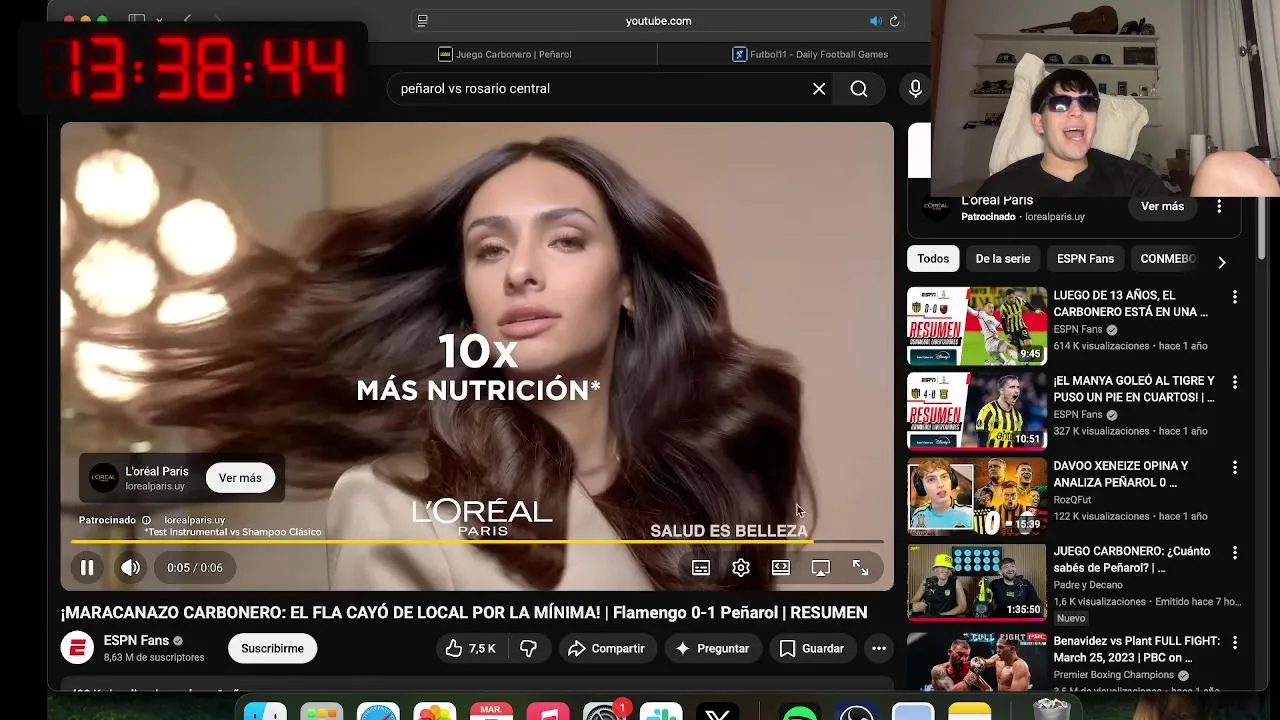This screenshot has width=1280, height=720.
Task: Switch the player to theater mode
Action: click(781, 568)
